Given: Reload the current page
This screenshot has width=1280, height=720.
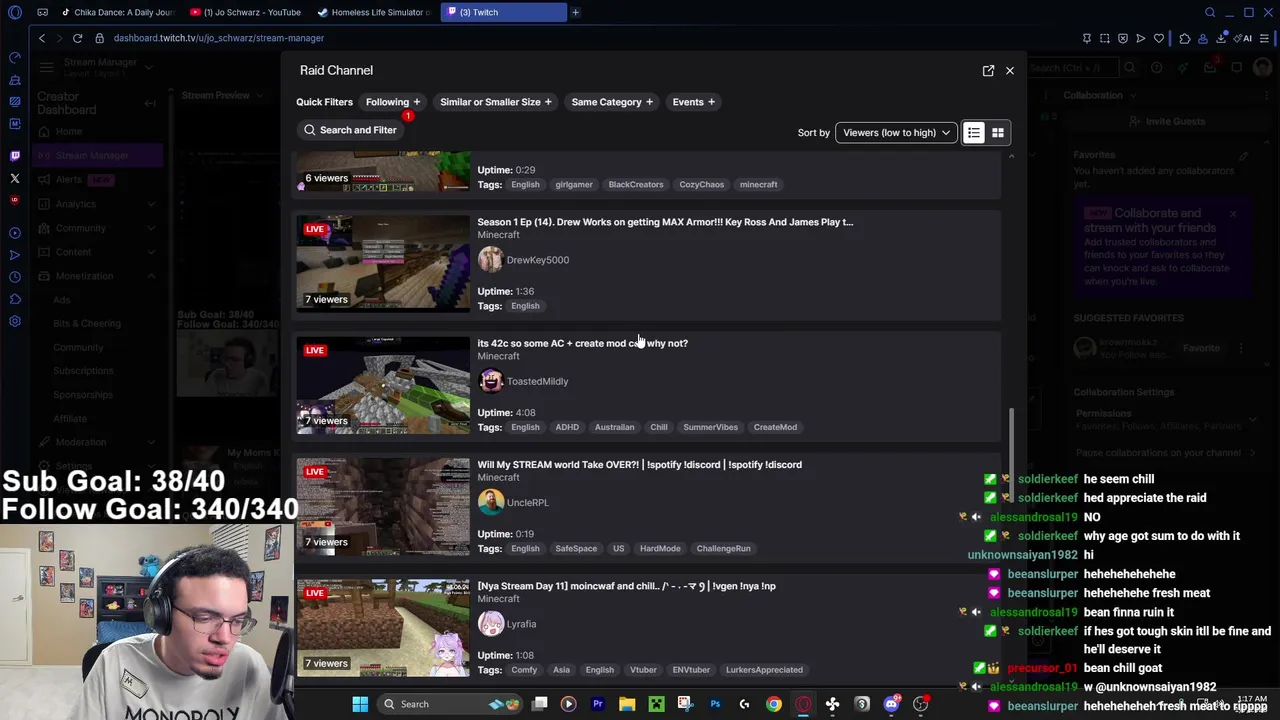Looking at the screenshot, I should 77,38.
